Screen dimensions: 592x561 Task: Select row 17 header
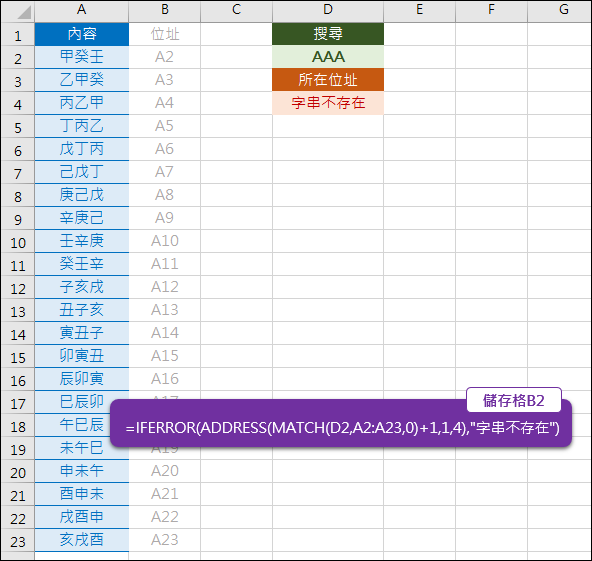18,403
